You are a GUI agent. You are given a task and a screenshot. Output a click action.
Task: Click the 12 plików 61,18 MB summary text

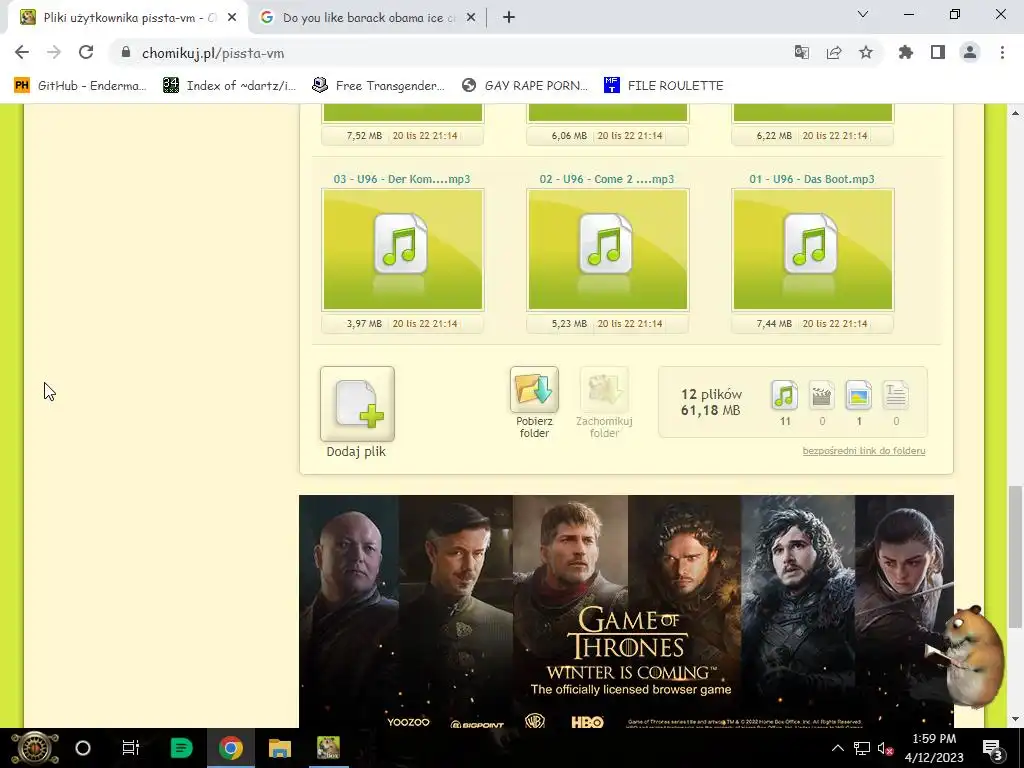tap(711, 402)
